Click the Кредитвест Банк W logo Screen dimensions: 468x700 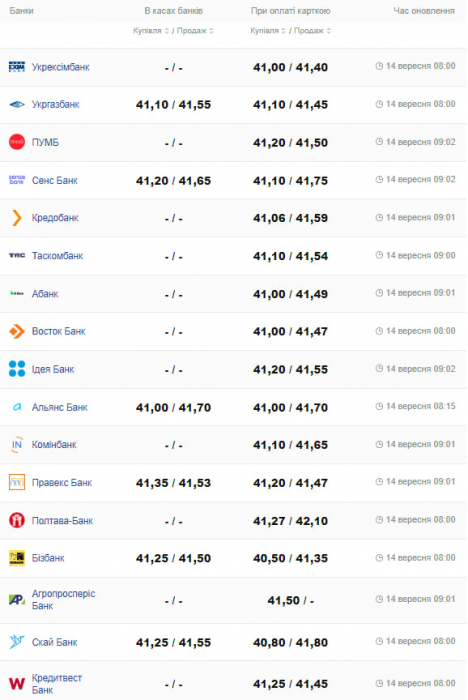tap(17, 683)
